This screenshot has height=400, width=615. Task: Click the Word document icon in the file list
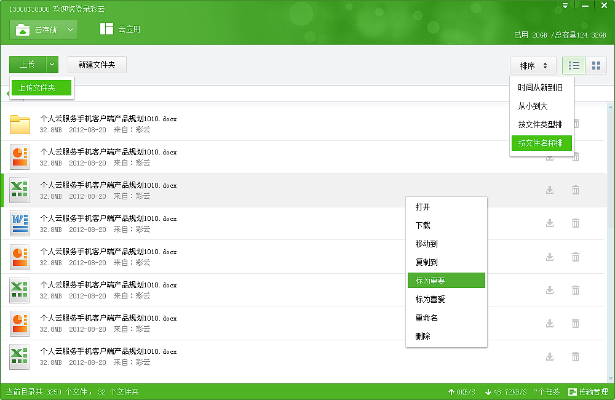tap(20, 223)
